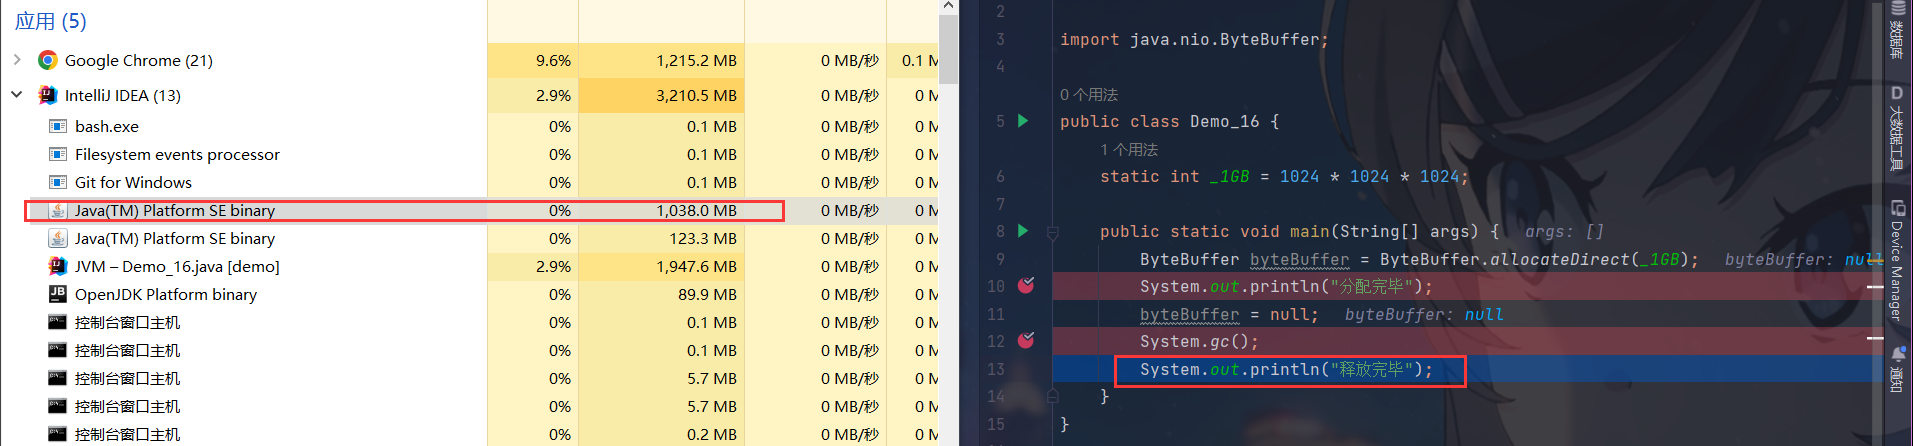Viewport: 1913px width, 446px height.
Task: Click the JVM – Demo_16.java process icon
Action: [x=58, y=266]
